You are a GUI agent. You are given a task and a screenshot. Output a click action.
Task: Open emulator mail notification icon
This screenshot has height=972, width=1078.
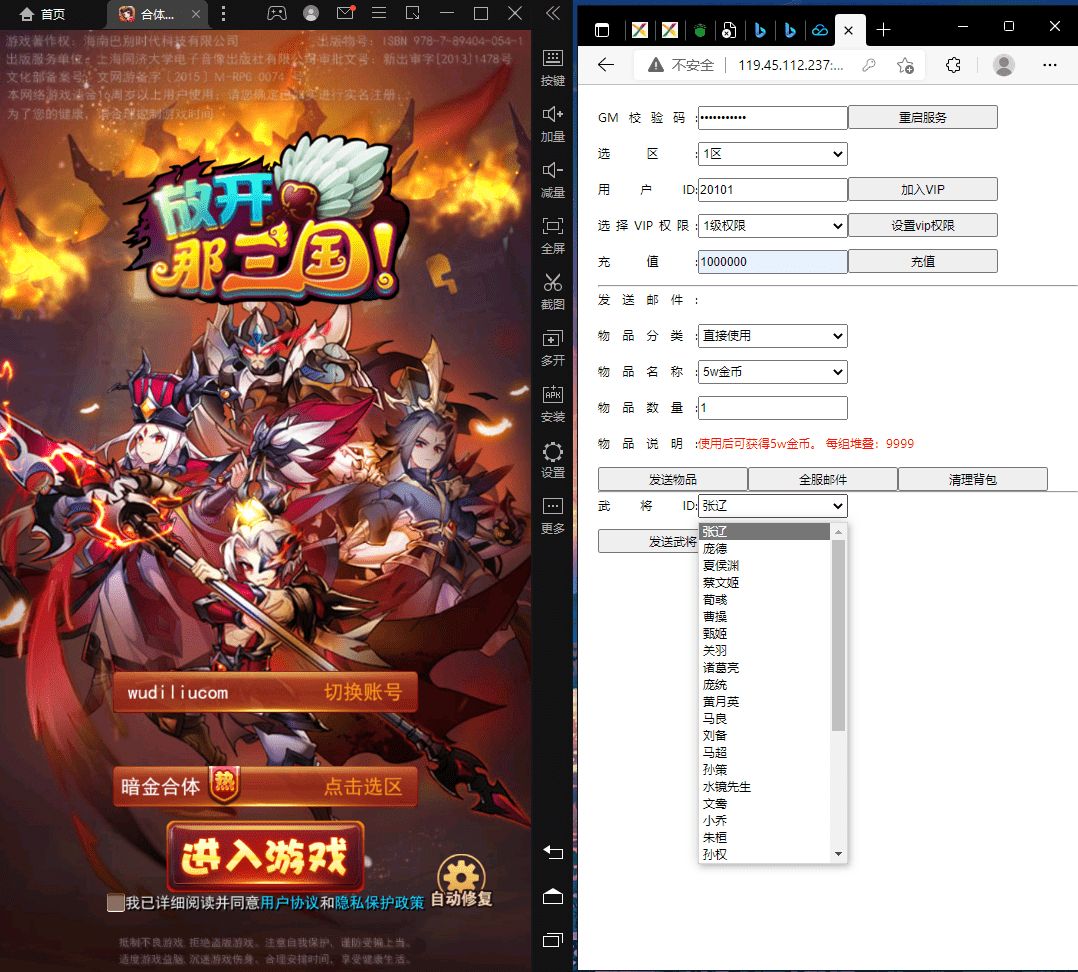pos(345,12)
